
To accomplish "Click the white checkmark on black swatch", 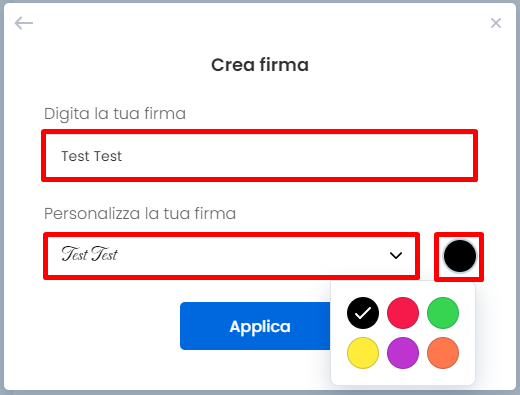I will point(363,313).
